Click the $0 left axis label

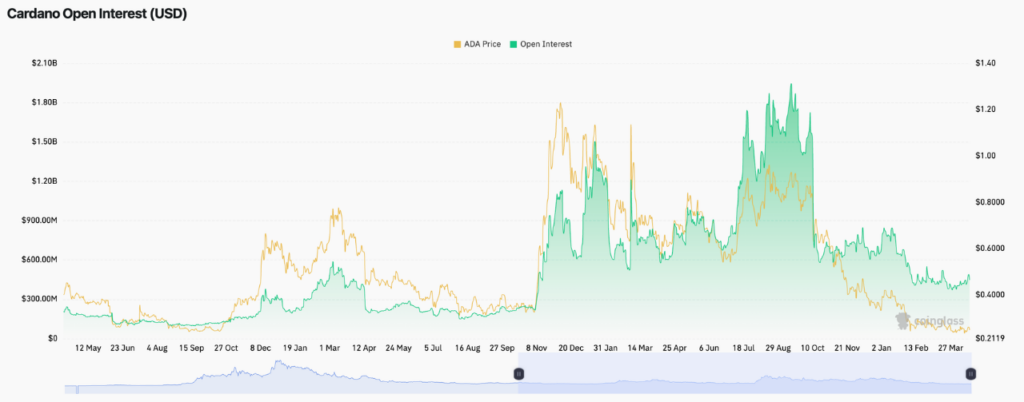click(54, 338)
